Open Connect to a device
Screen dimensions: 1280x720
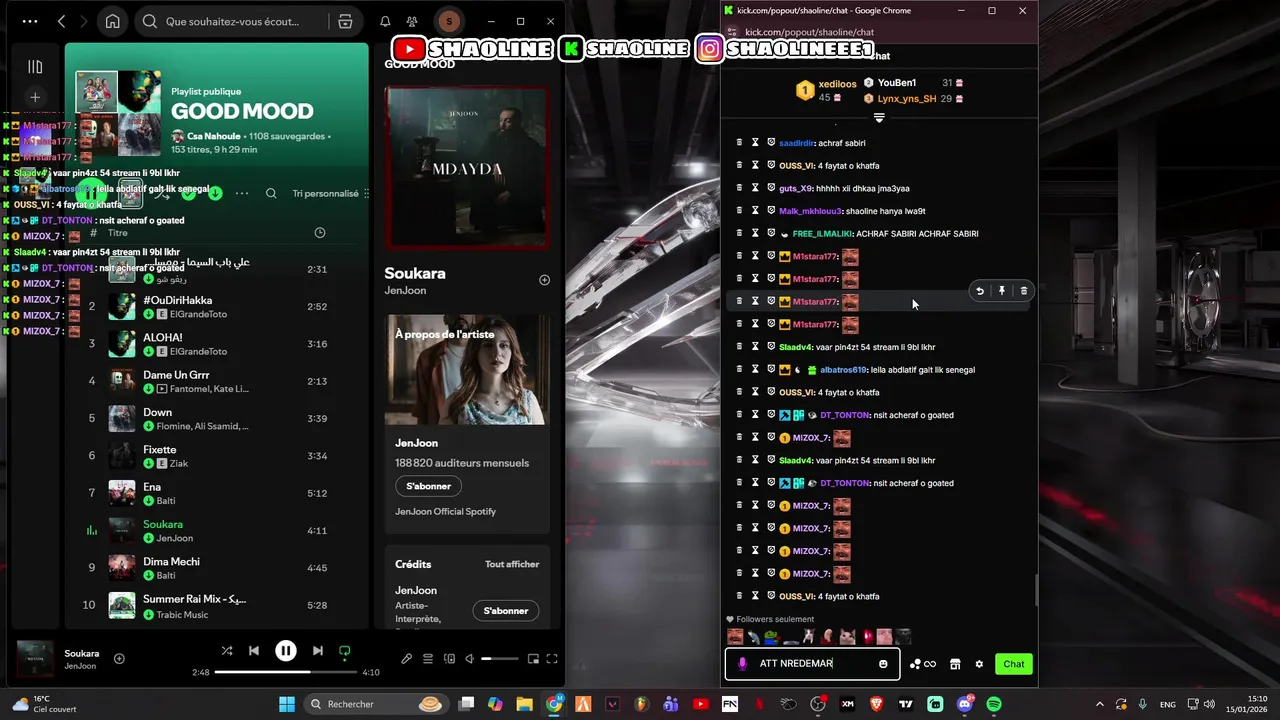[x=449, y=658]
